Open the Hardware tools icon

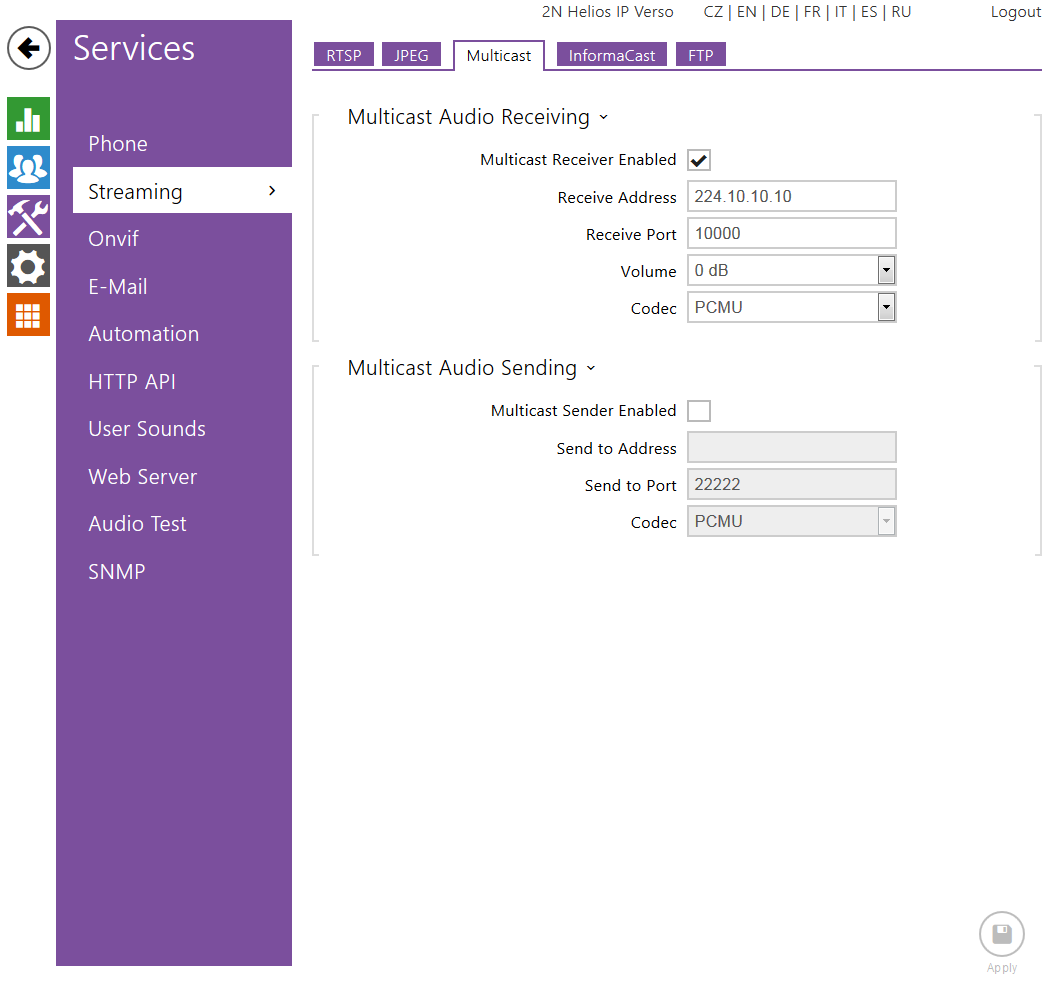click(x=28, y=216)
